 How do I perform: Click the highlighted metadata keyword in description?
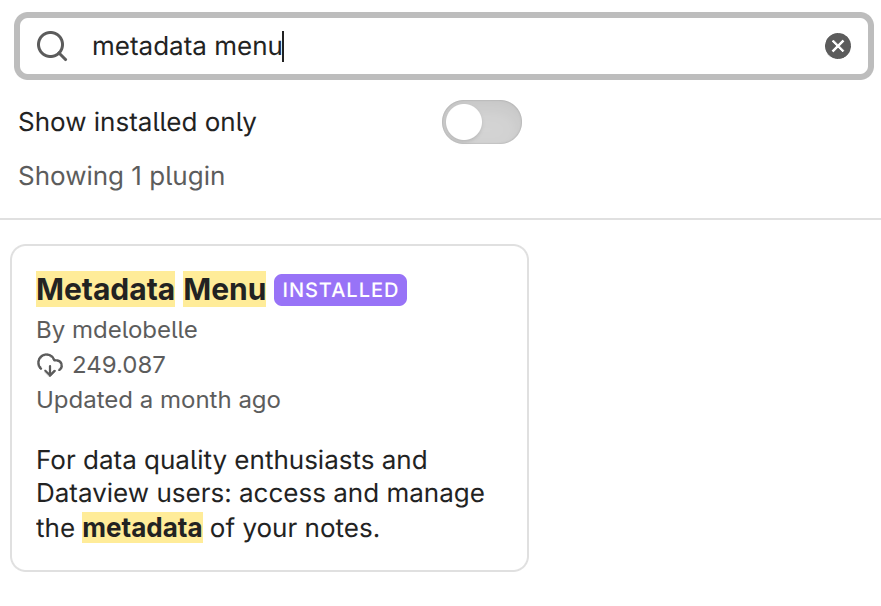coord(142,527)
